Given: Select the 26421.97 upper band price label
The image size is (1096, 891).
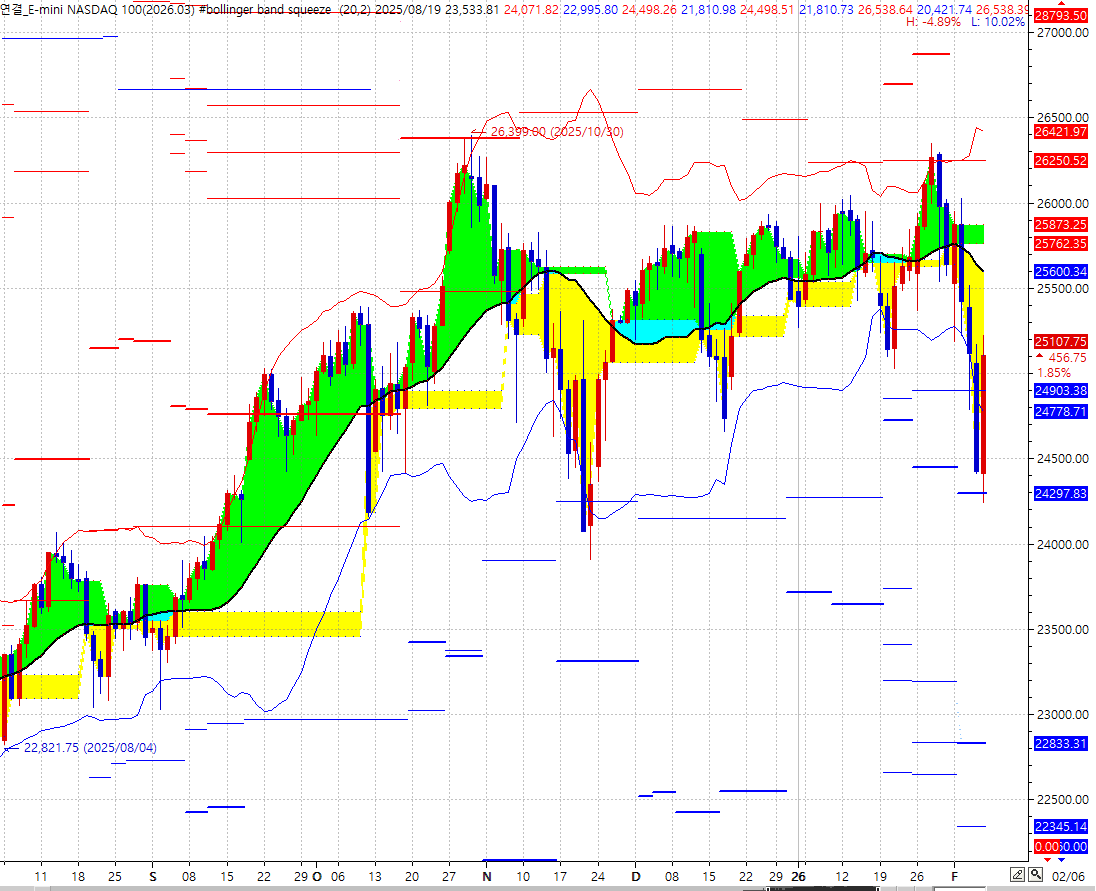Looking at the screenshot, I should pos(1059,131).
